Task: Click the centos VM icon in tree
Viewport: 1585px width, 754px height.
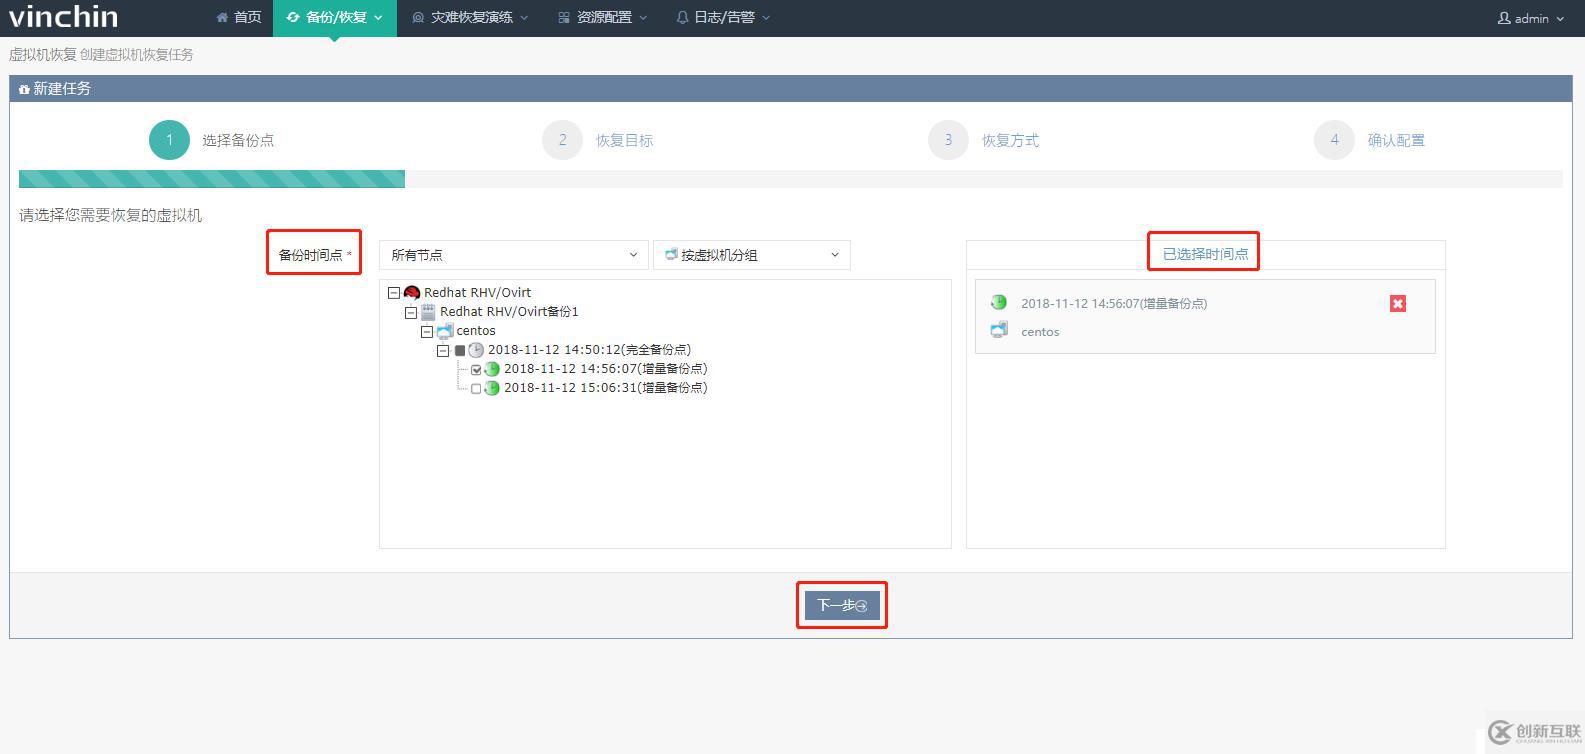Action: (445, 331)
